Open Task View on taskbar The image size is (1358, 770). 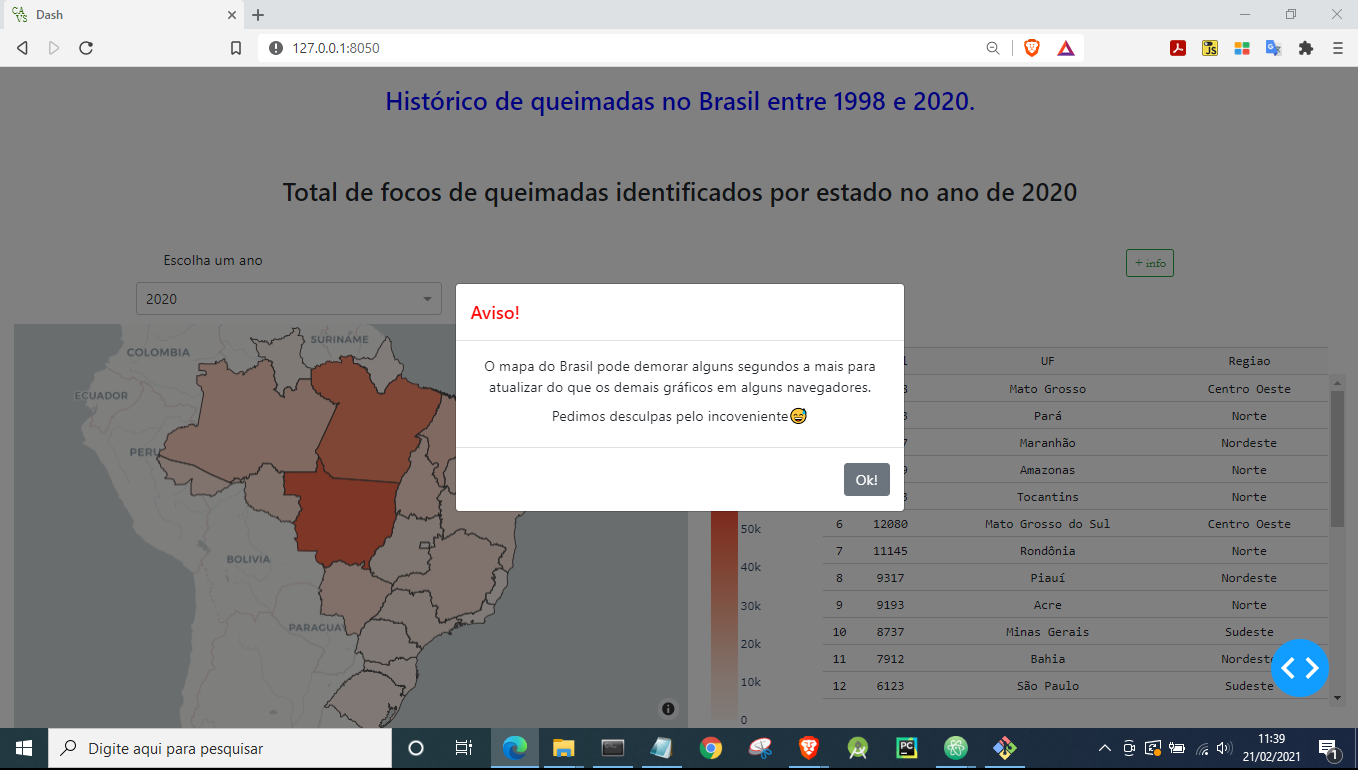pyautogui.click(x=464, y=748)
